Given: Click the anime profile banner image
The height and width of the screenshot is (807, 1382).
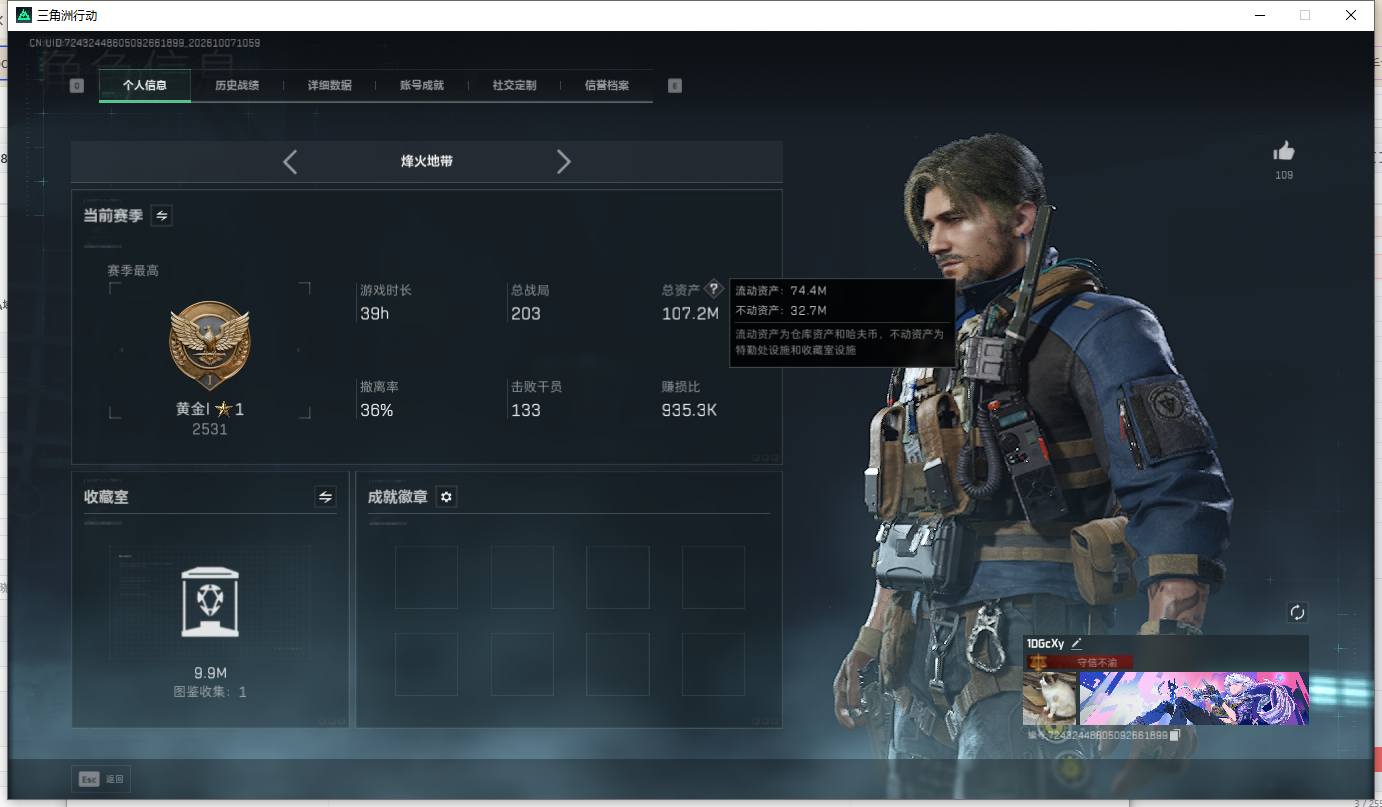Looking at the screenshot, I should pos(1194,698).
